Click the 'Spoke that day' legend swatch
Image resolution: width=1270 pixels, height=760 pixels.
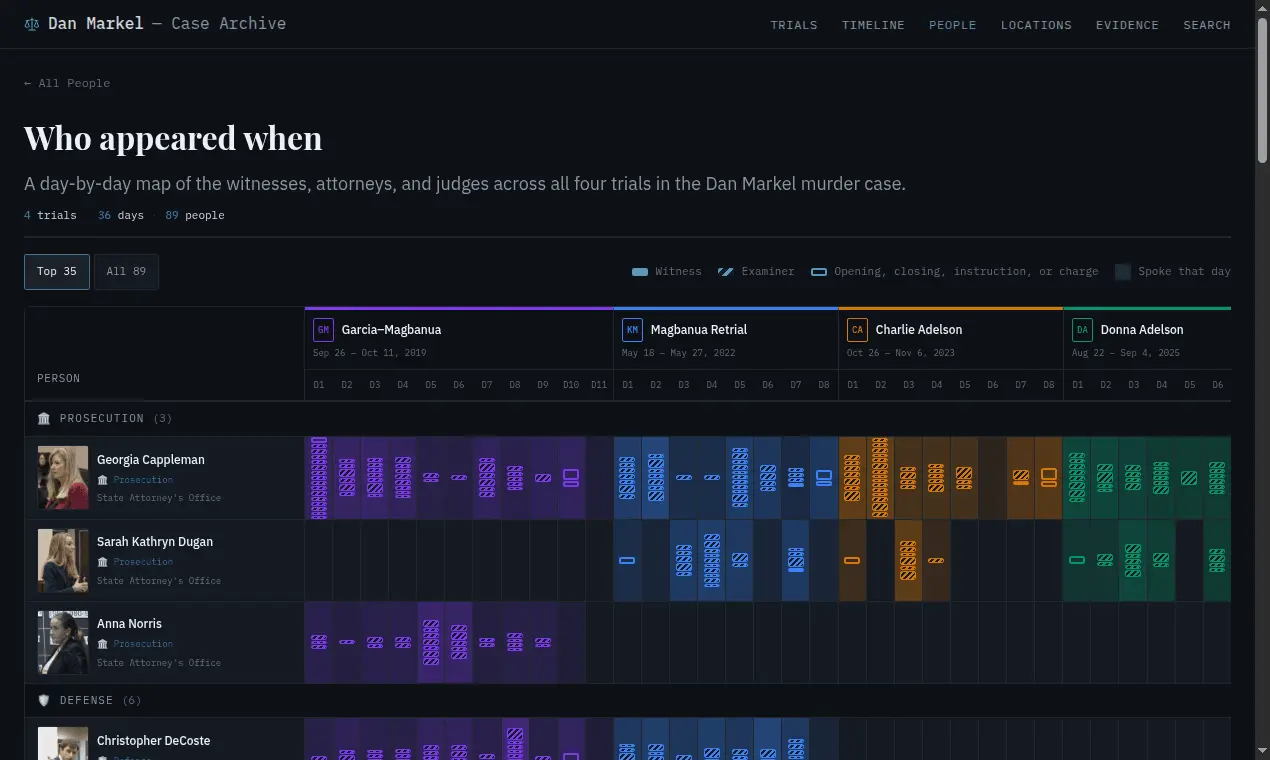tap(1123, 272)
